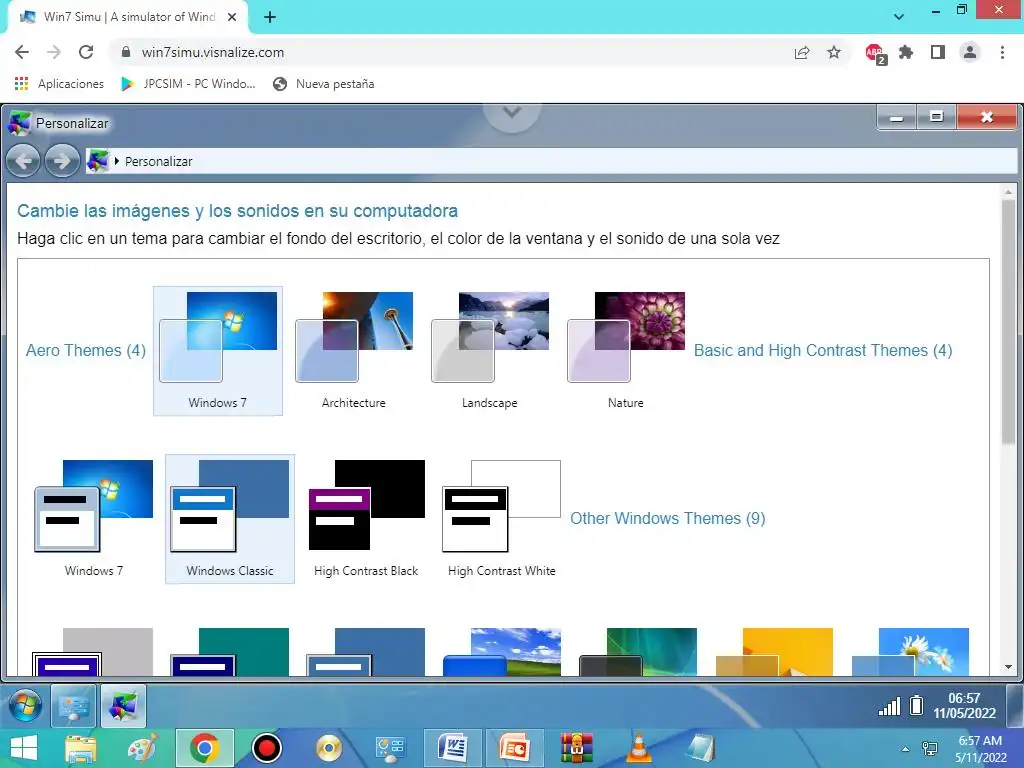This screenshot has height=768, width=1024.
Task: Choose the Landscape theme
Action: (490, 351)
